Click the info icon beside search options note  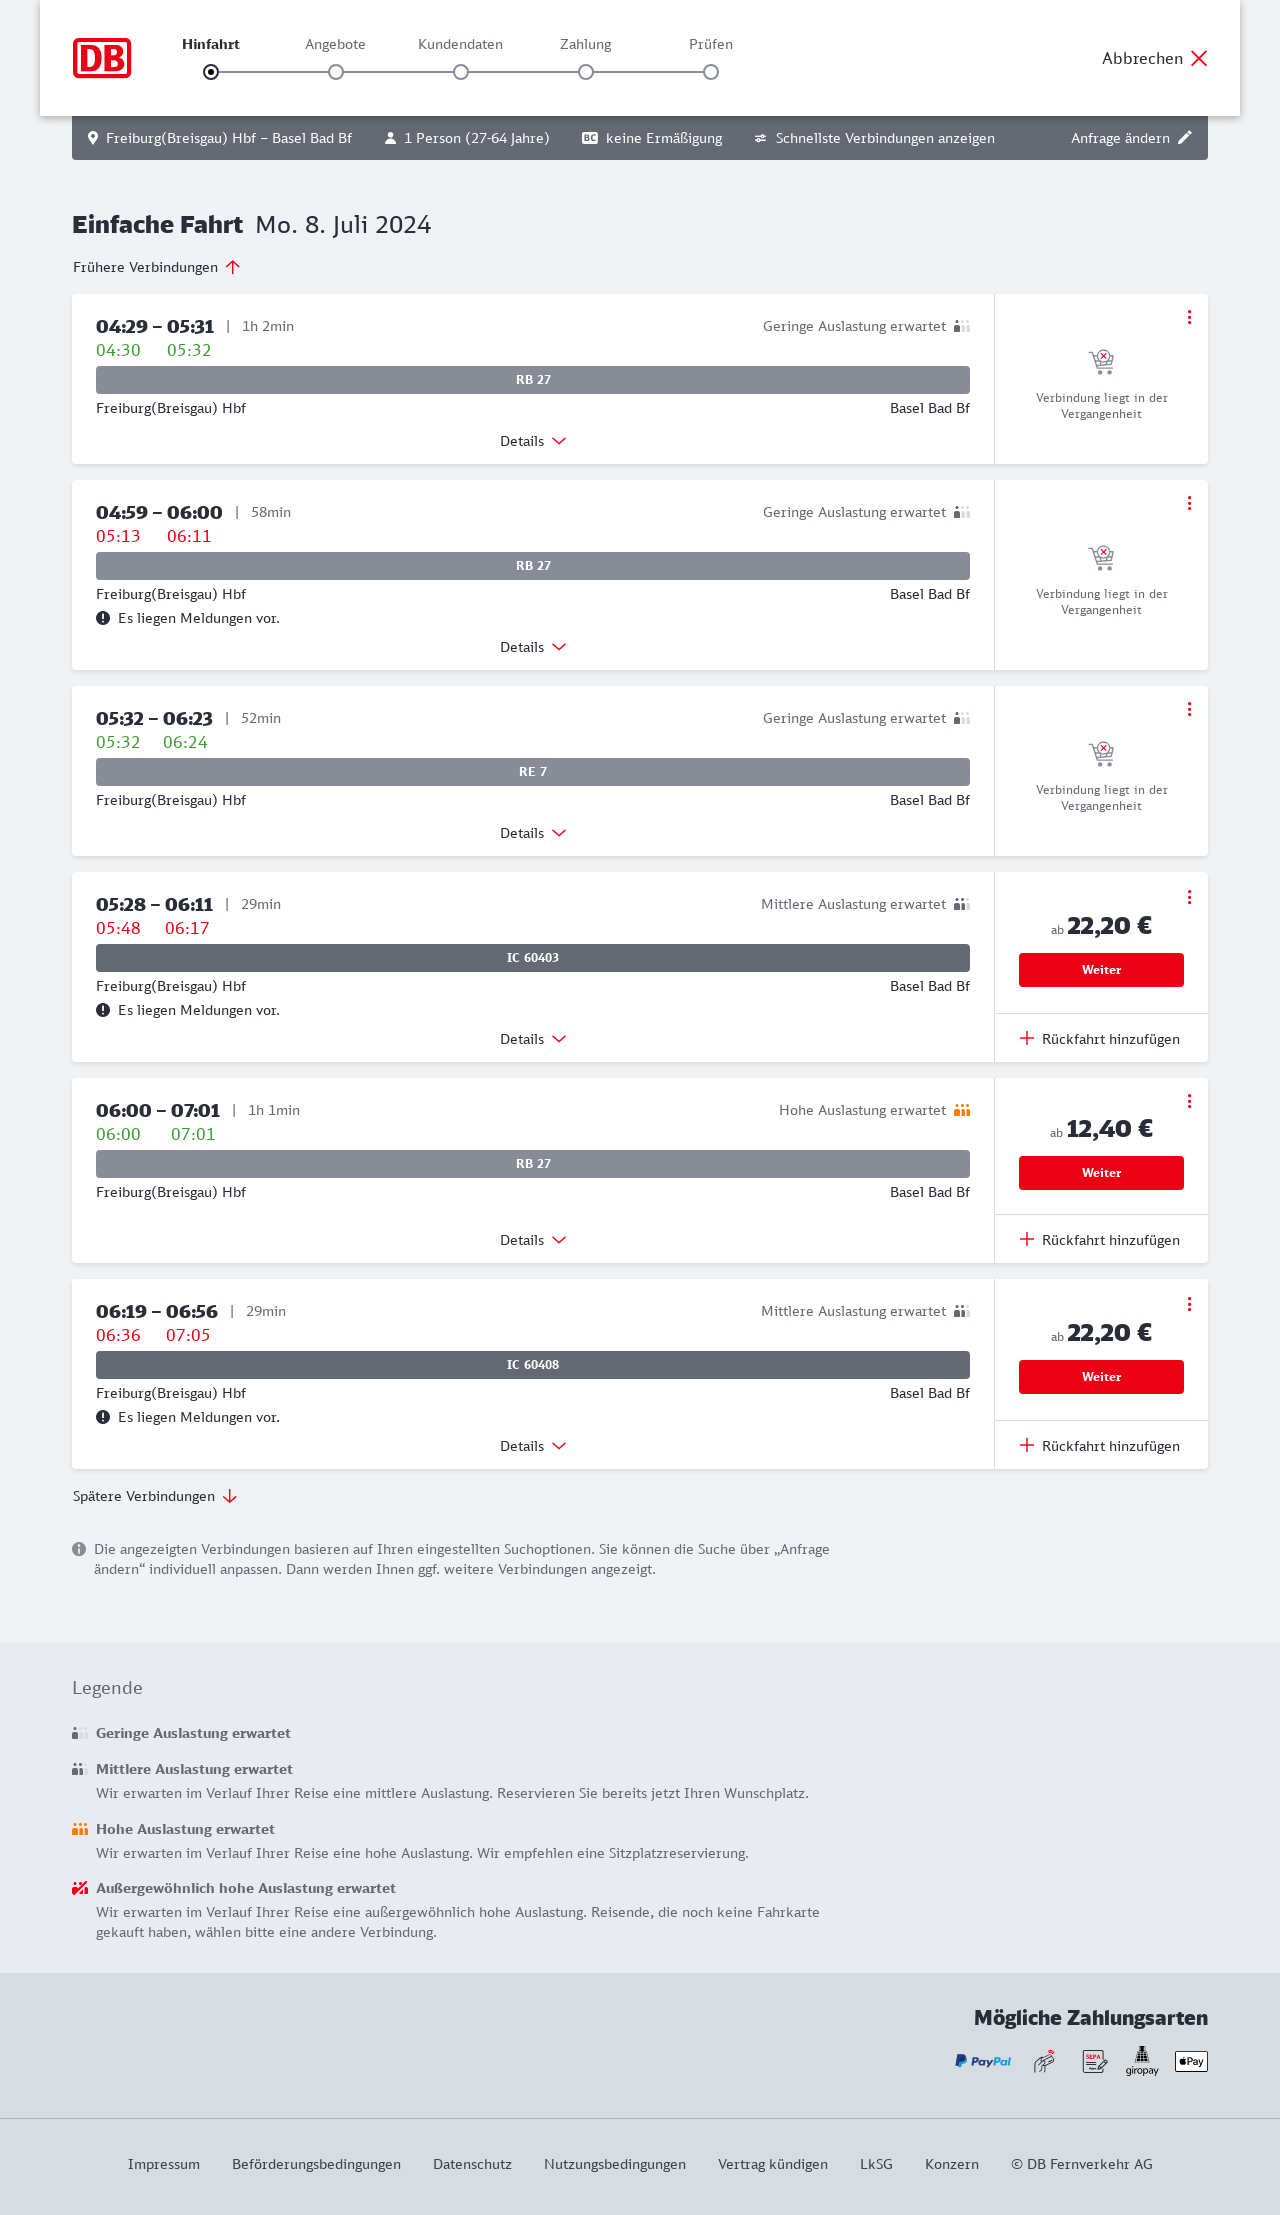[x=79, y=1549]
